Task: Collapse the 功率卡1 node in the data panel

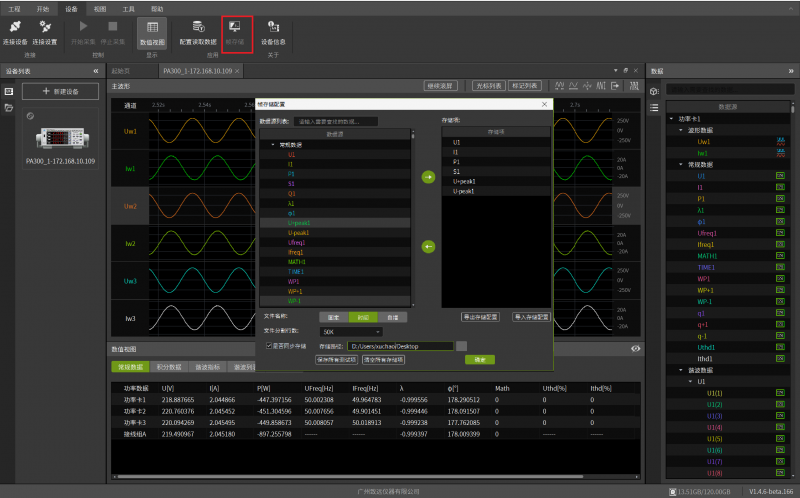Action: tap(672, 119)
